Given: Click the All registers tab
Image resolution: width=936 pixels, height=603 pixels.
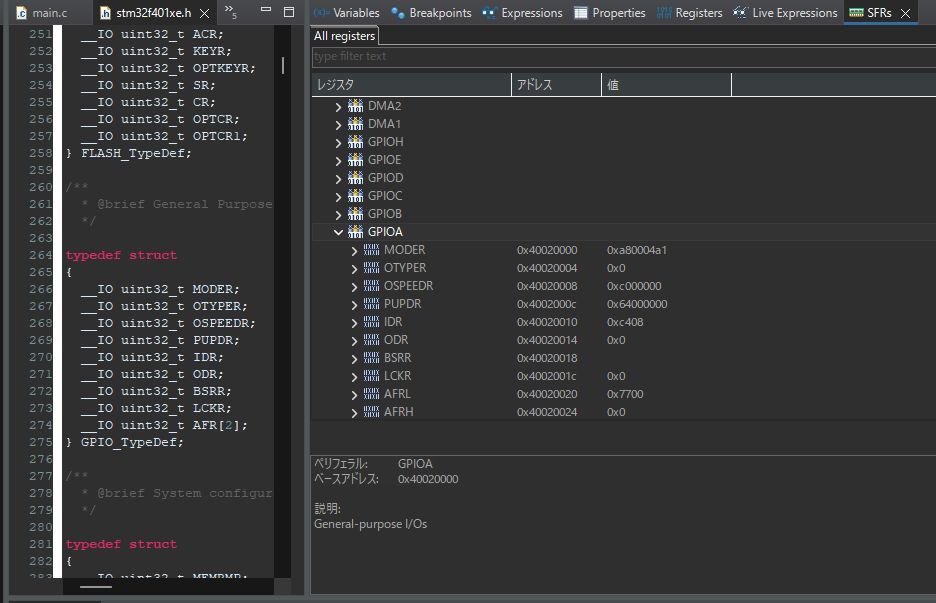Looking at the screenshot, I should 345,34.
